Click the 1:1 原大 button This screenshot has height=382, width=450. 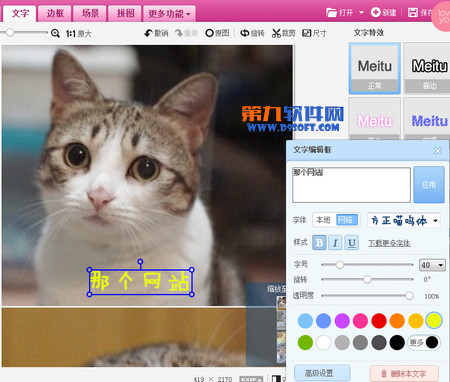[x=78, y=34]
